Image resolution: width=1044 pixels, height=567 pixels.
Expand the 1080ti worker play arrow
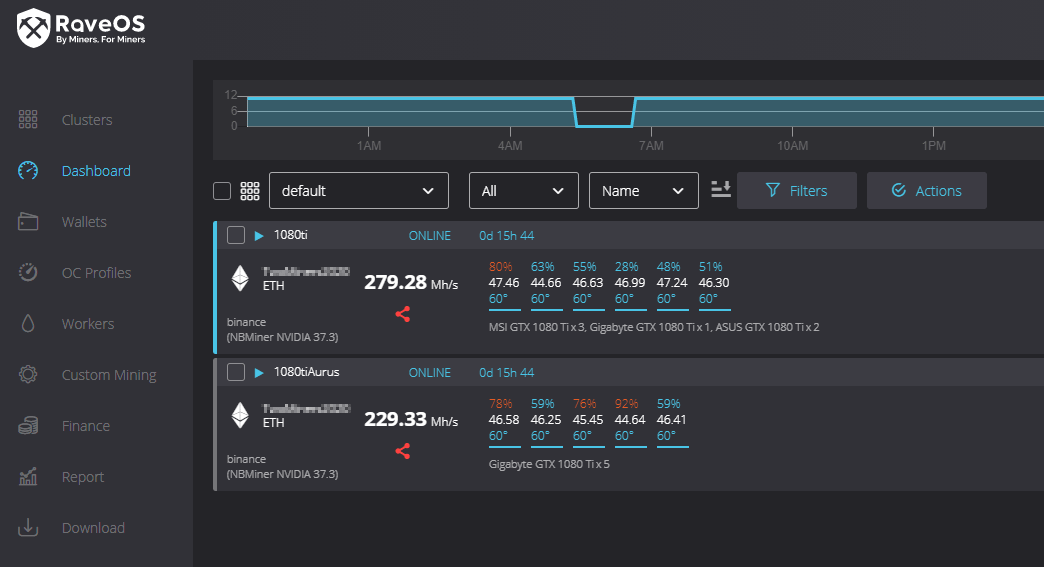(x=259, y=236)
